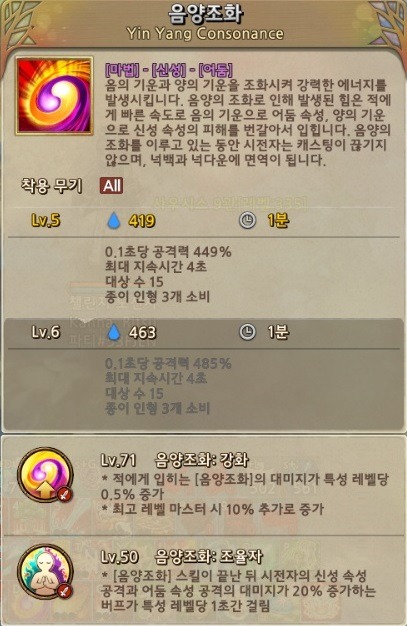Click the 음양조화 Korean skill title

point(205,14)
